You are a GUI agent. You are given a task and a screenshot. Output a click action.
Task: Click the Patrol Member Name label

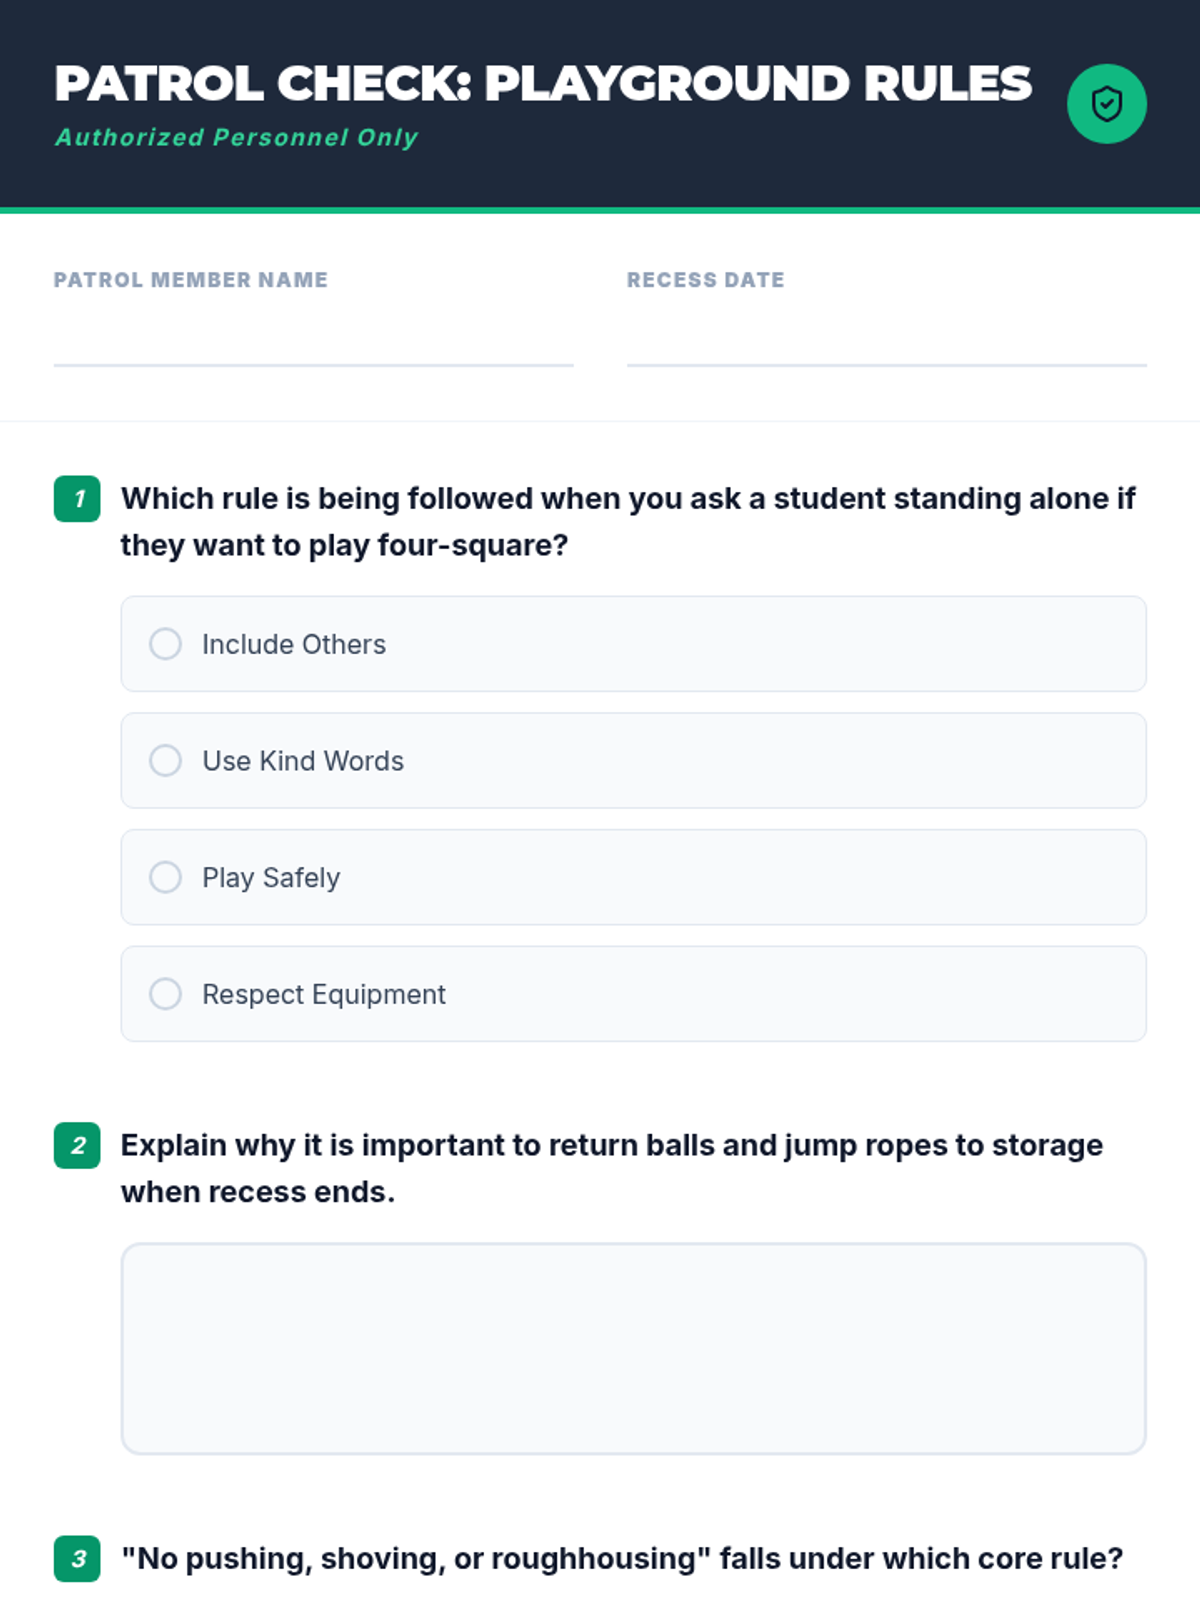tap(191, 280)
